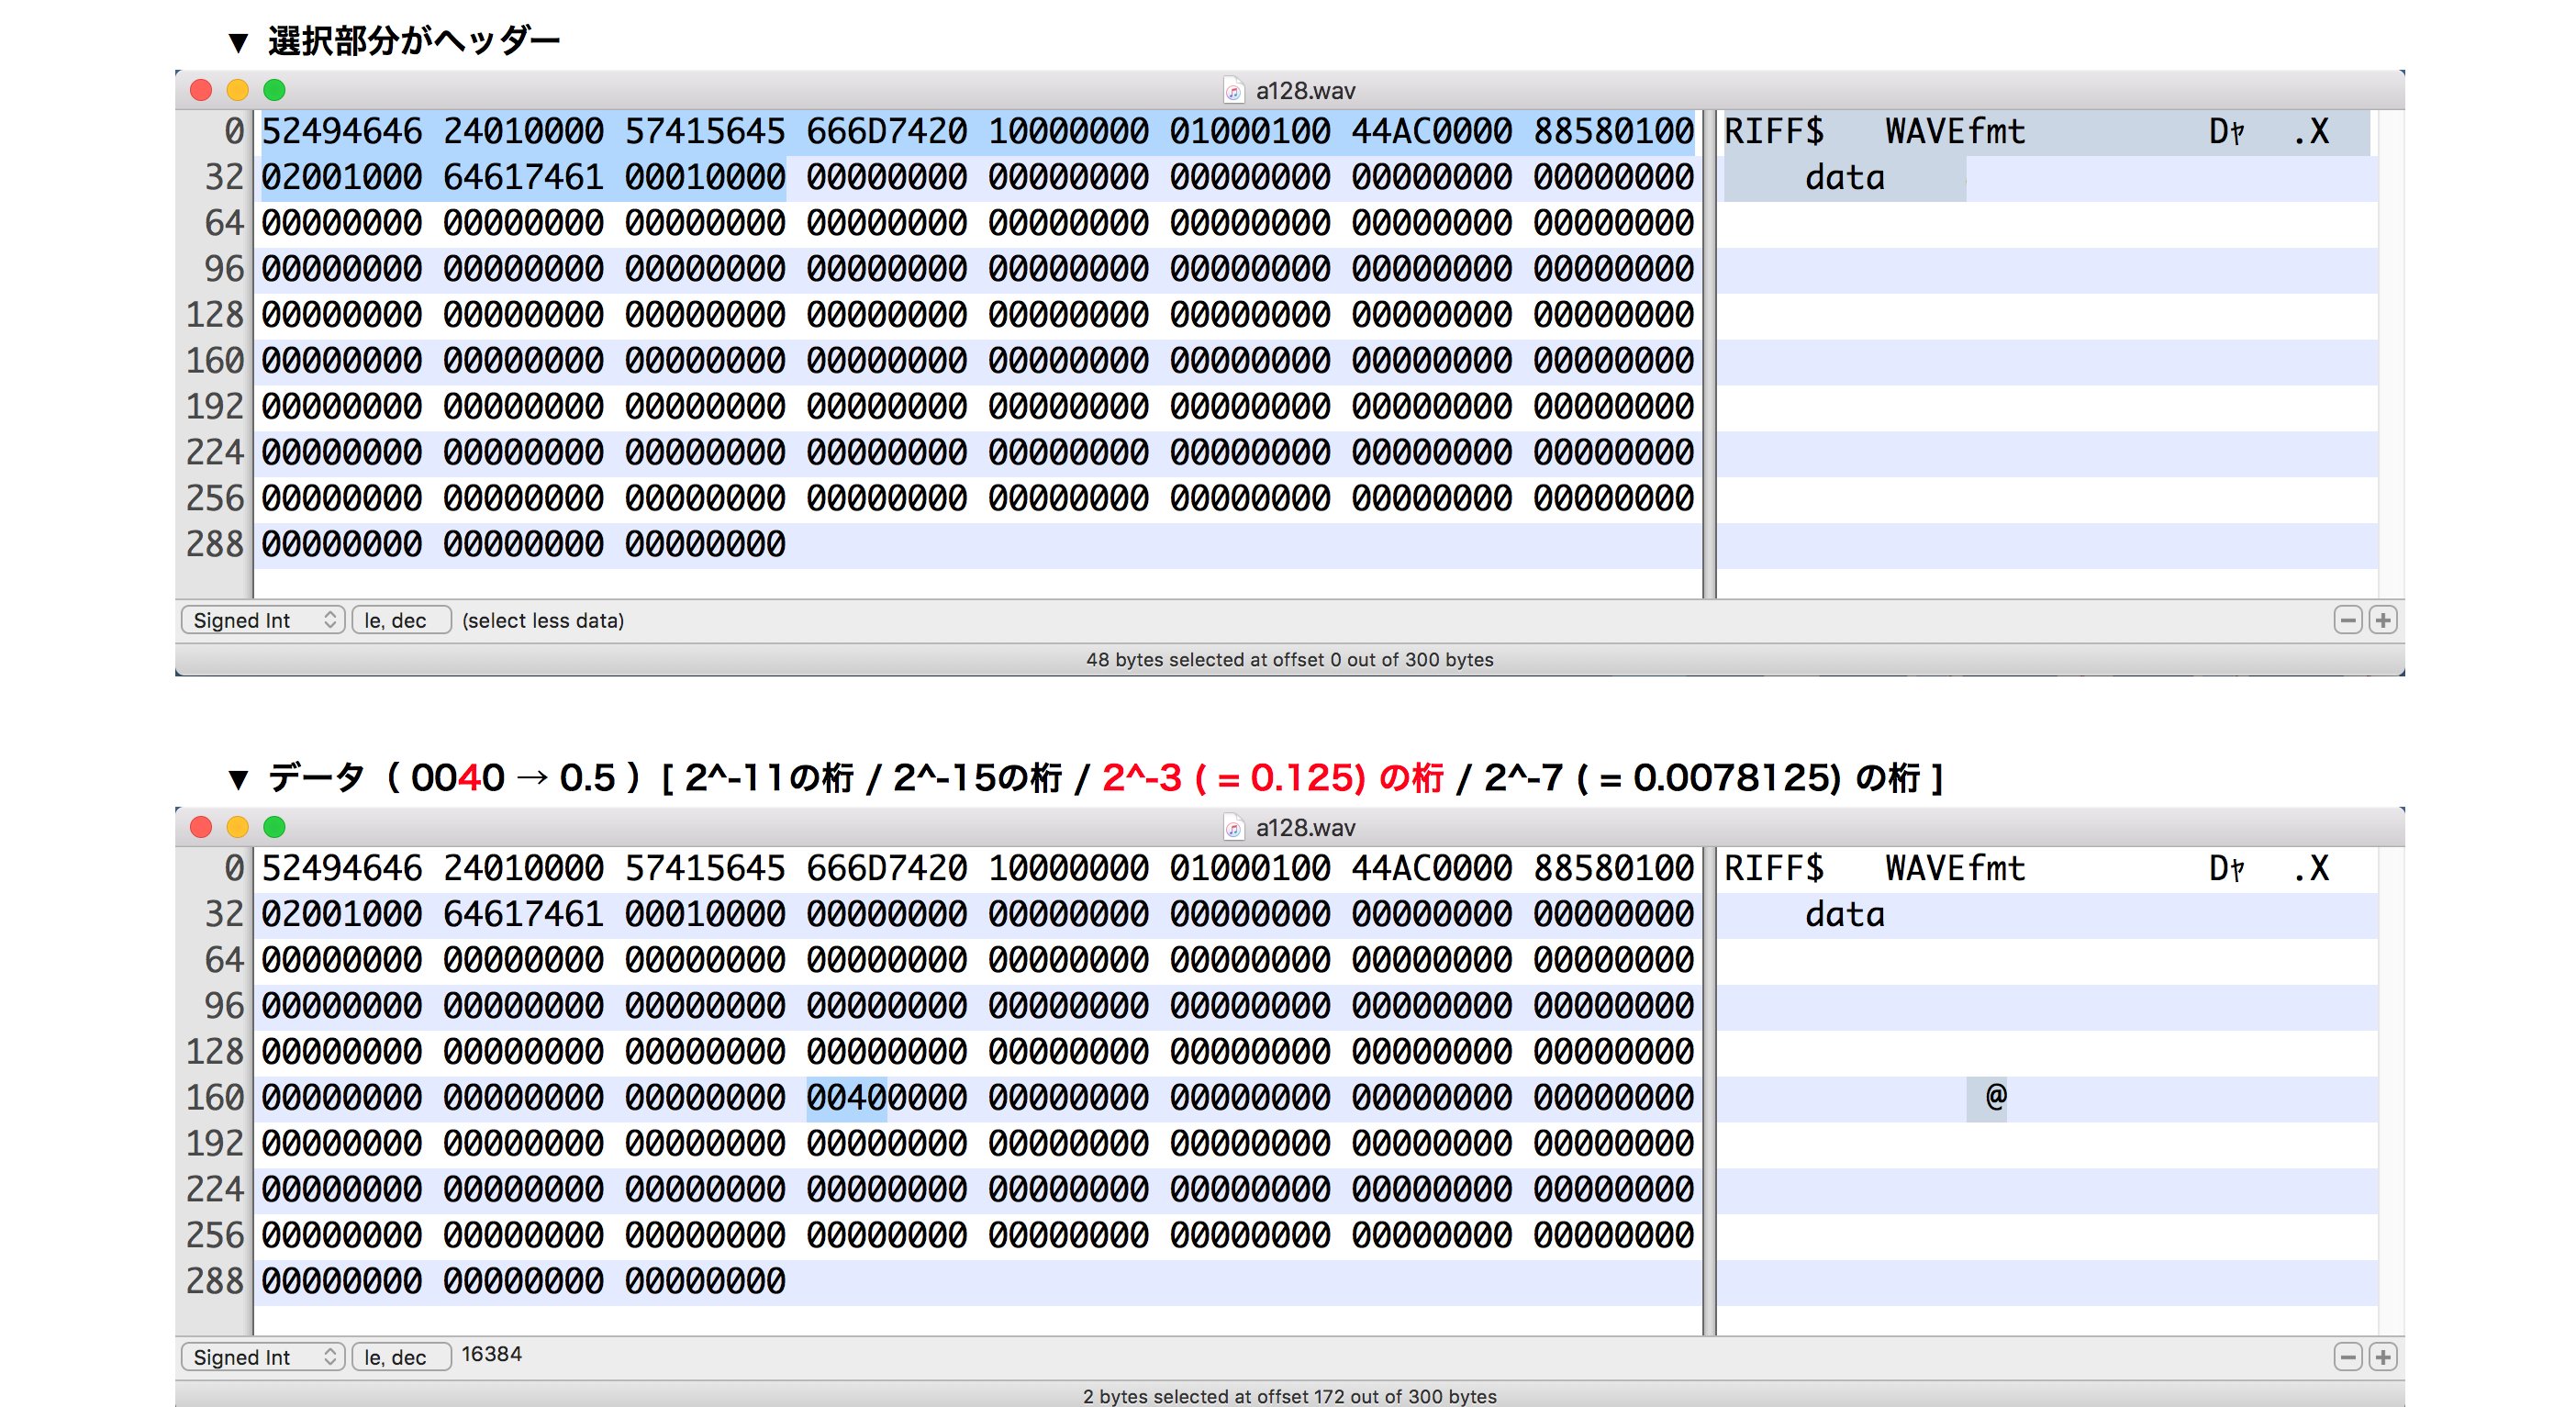Image resolution: width=2576 pixels, height=1407 pixels.
Task: Click minus button in top hex window
Action: click(x=2347, y=620)
